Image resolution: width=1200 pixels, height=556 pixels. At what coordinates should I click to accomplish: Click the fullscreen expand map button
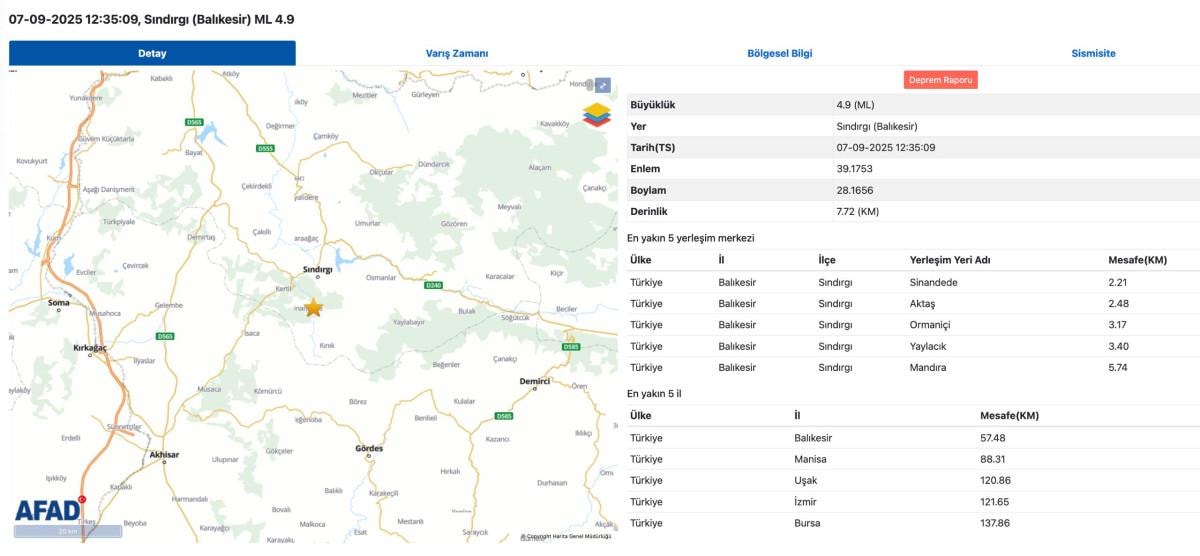(x=602, y=85)
